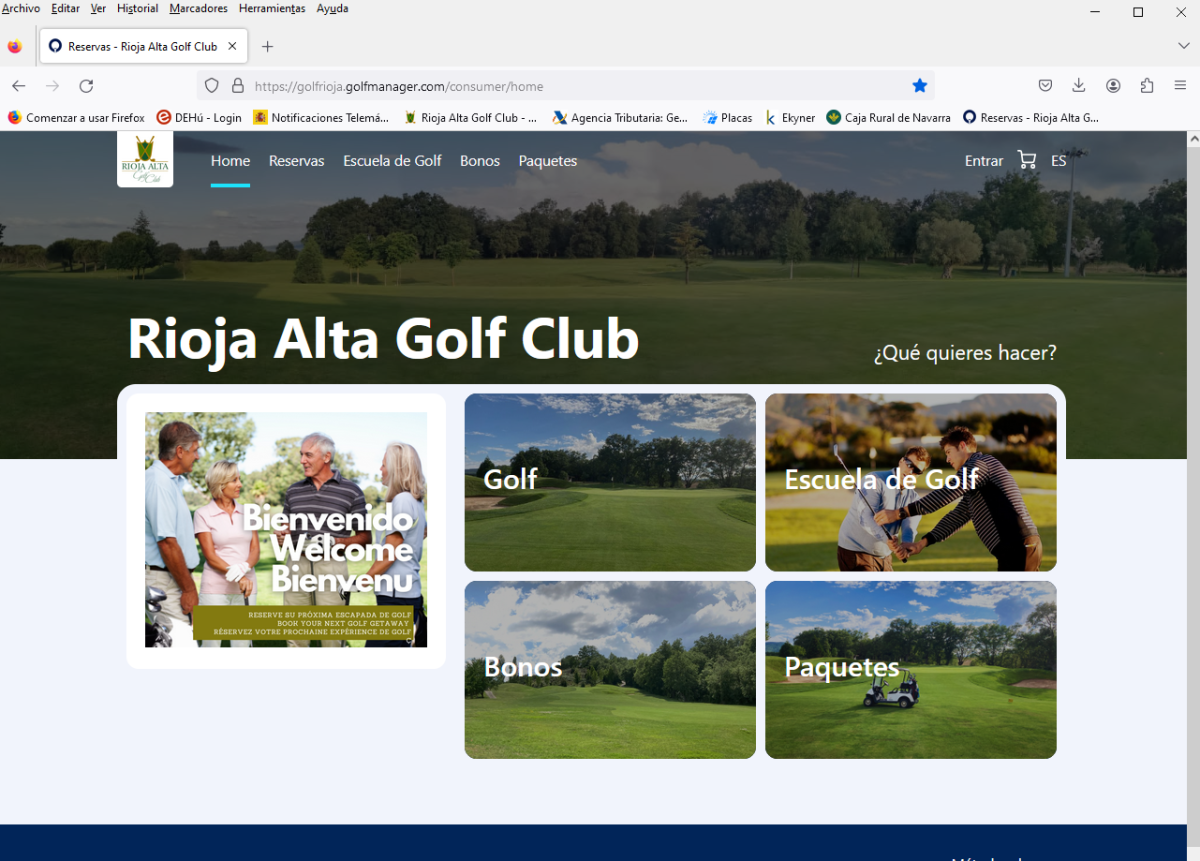
Task: Open the Historial menu
Action: click(137, 8)
